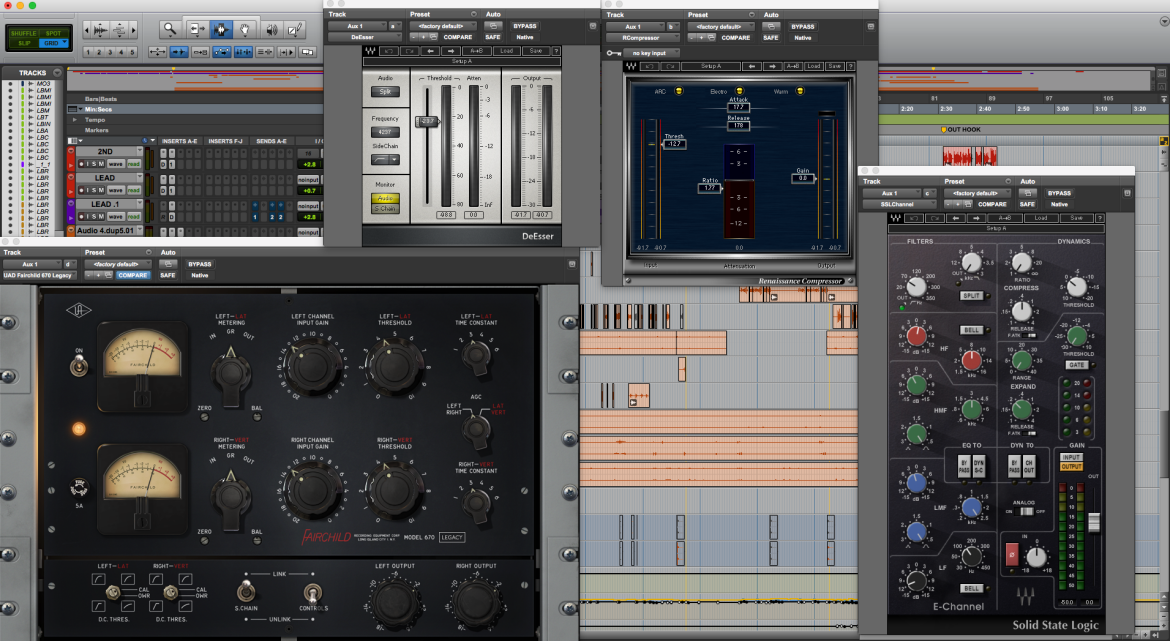Select the Pencil tool

click(x=295, y=30)
